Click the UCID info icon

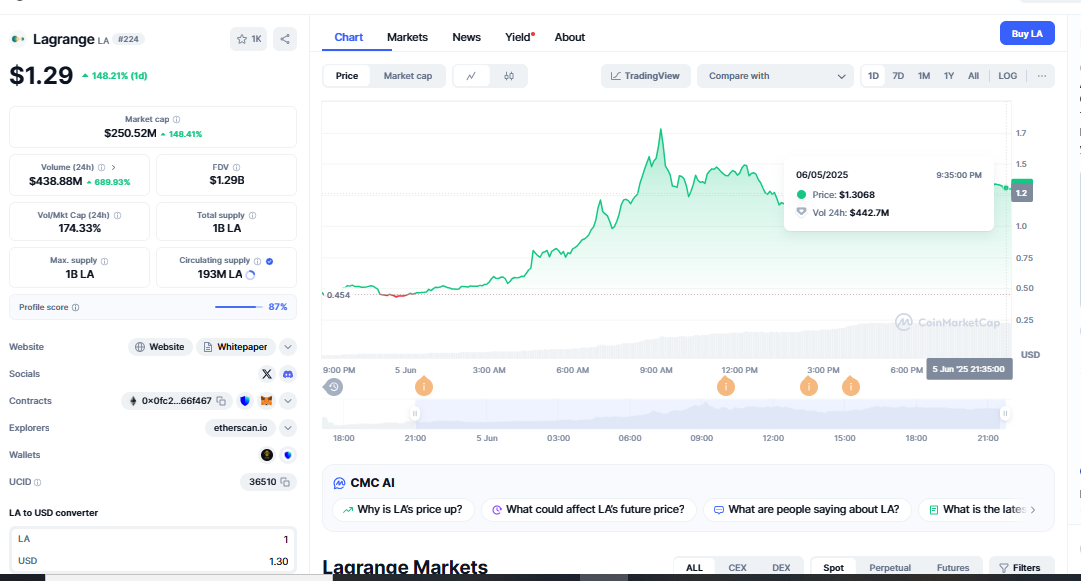(37, 482)
